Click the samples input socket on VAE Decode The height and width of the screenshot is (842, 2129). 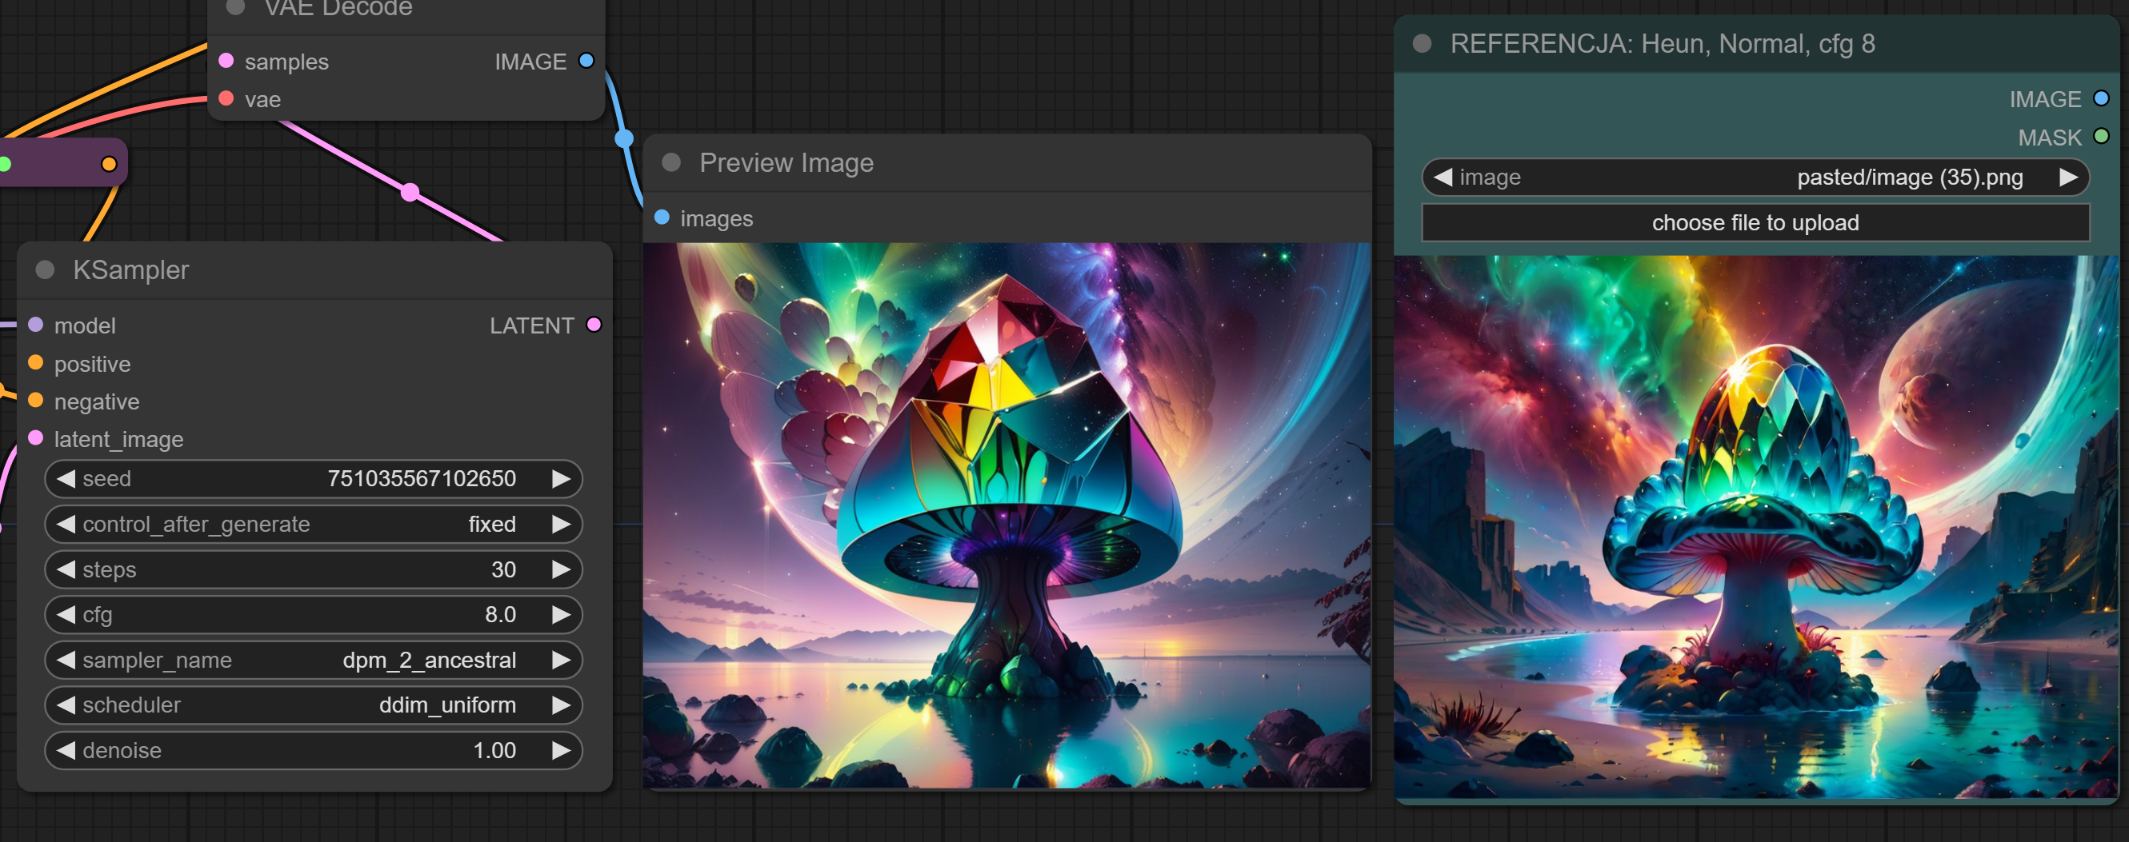226,61
